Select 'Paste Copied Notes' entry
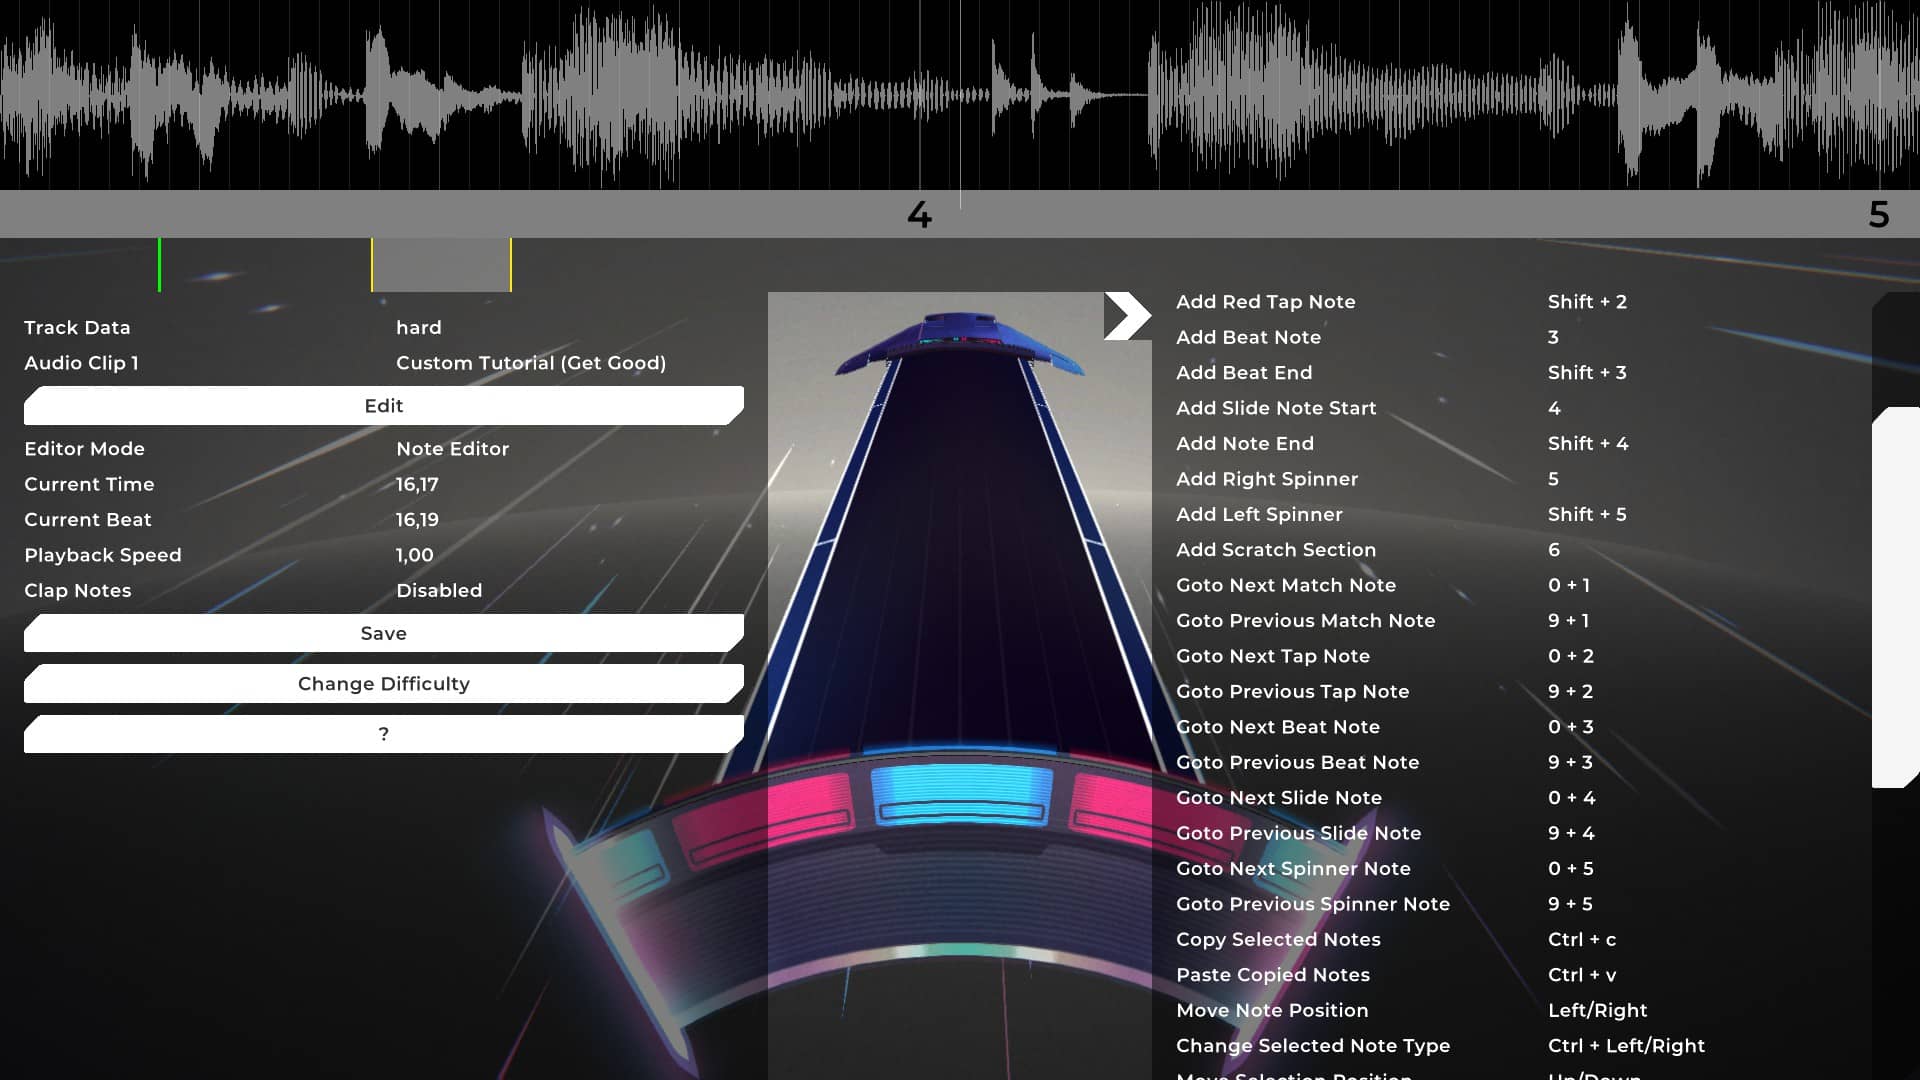The height and width of the screenshot is (1080, 1920). pos(1273,975)
